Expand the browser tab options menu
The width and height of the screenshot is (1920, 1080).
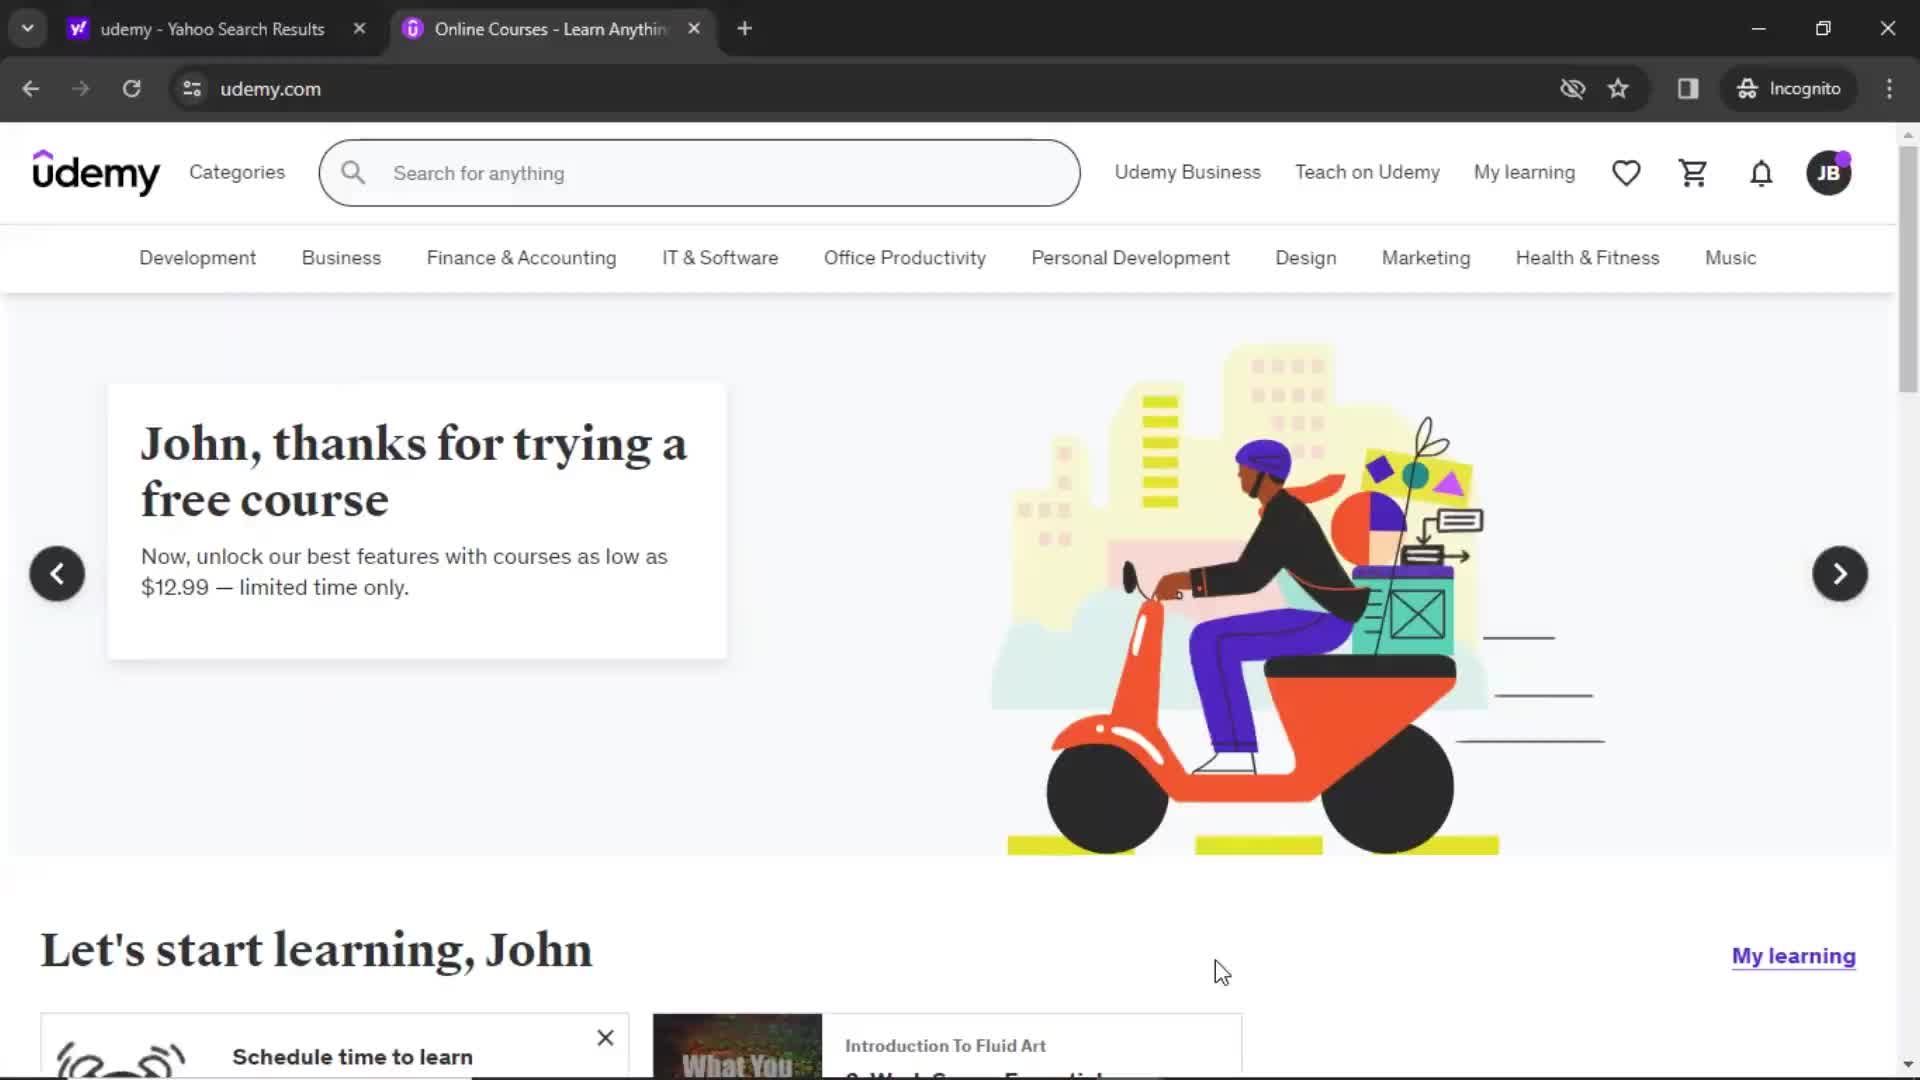coord(28,28)
